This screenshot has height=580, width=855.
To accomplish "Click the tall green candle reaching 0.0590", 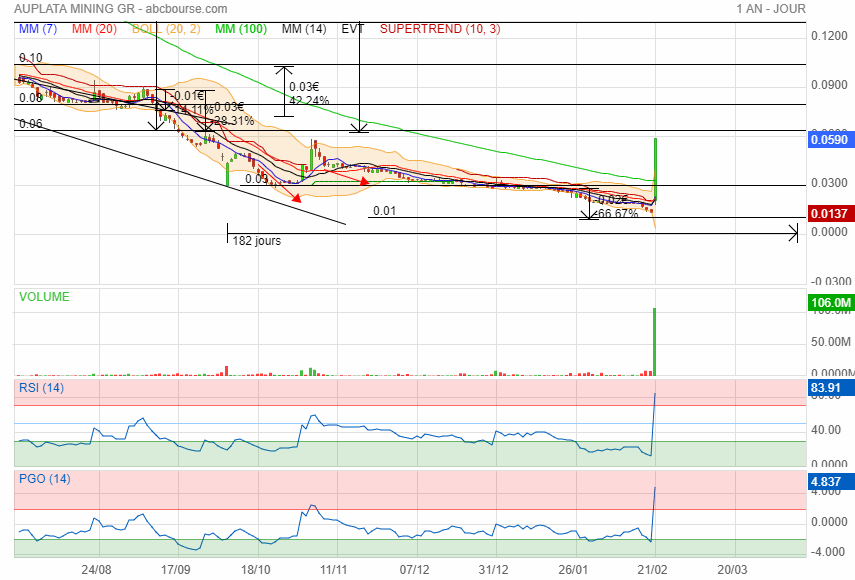I will point(655,169).
